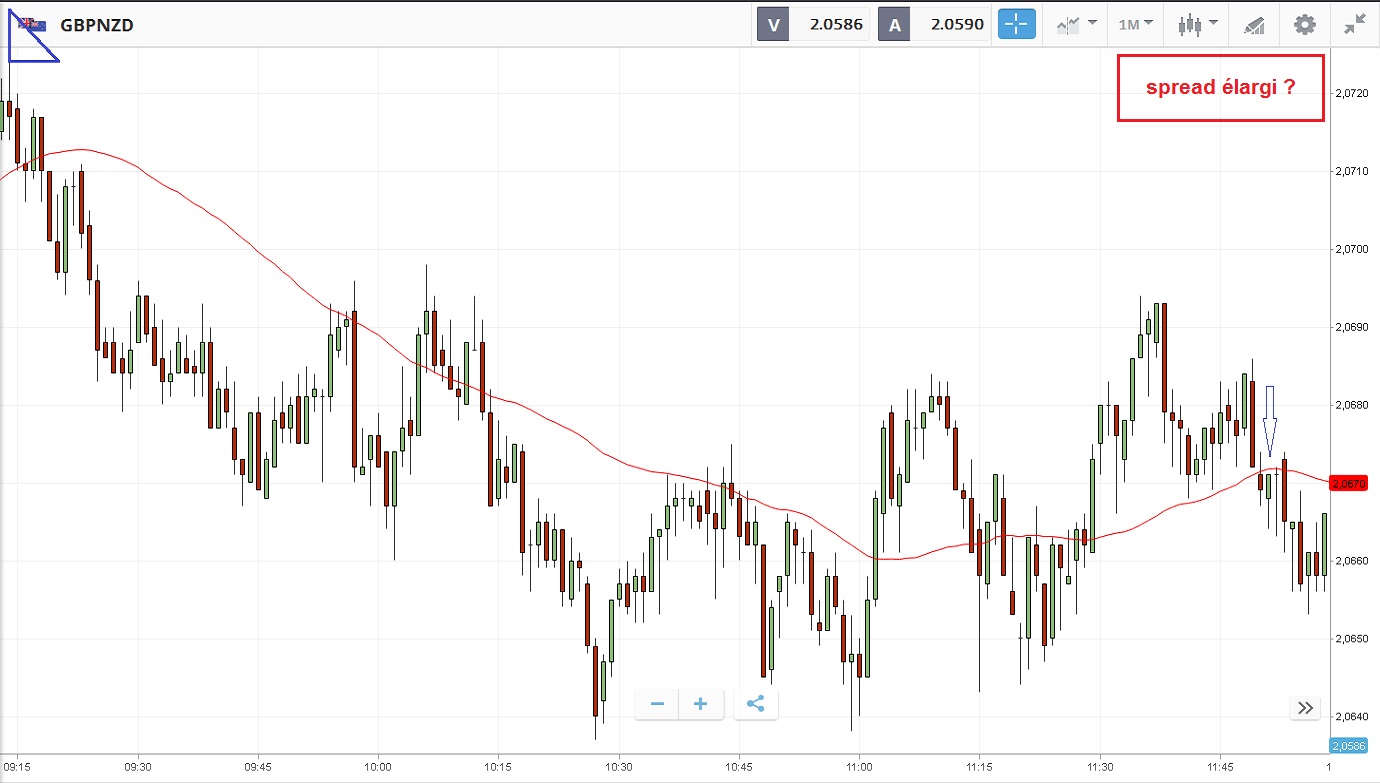Screen dimensions: 1380x783
Task: Click the "spread élargi ?" annotation box
Action: click(x=1220, y=88)
